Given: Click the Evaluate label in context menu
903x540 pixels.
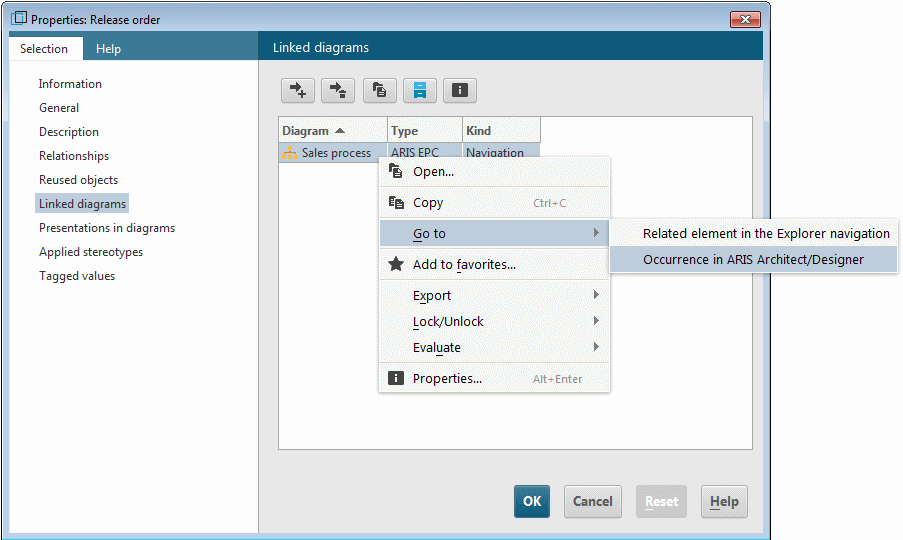Looking at the screenshot, I should point(437,348).
